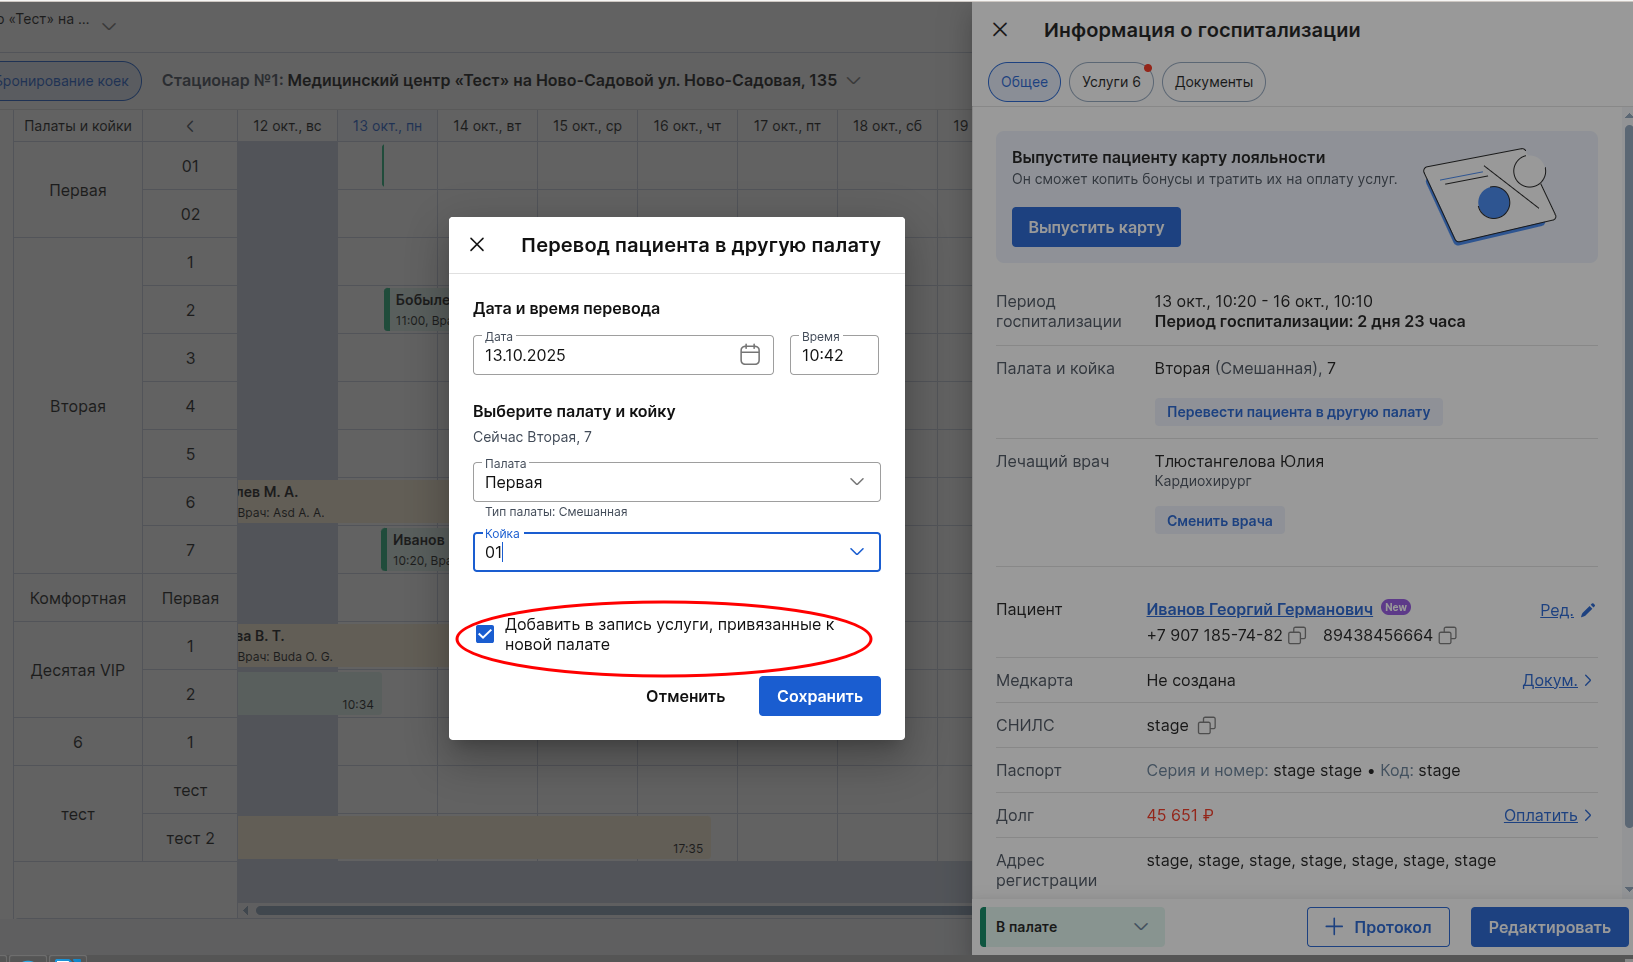Open the calendar date picker icon
1633x962 pixels.
click(750, 355)
